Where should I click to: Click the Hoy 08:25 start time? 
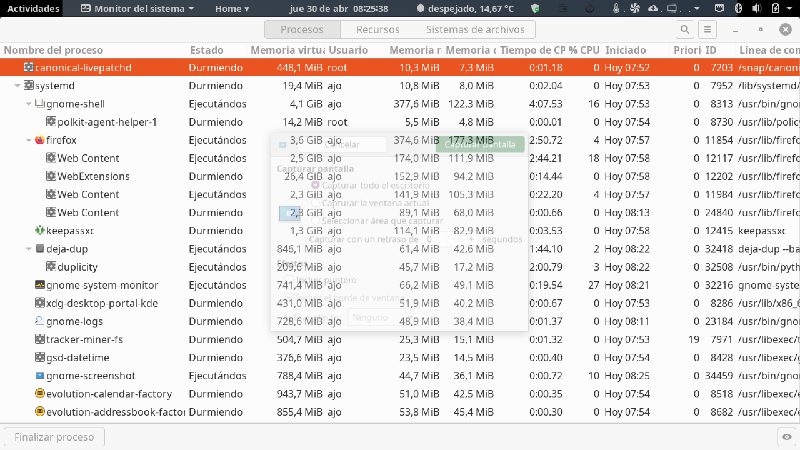coord(627,376)
